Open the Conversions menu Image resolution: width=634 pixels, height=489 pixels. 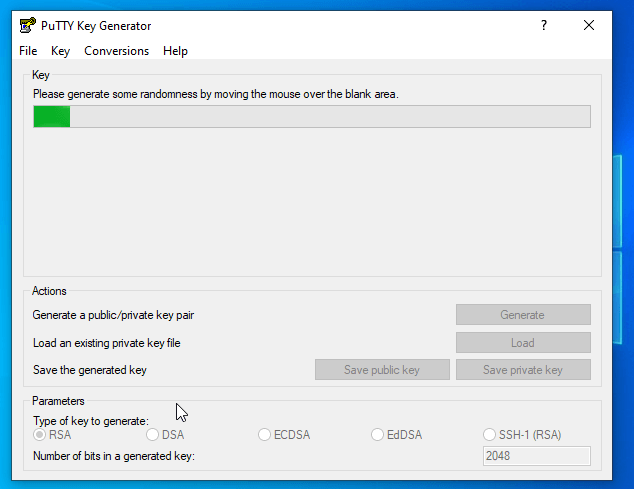[x=116, y=51]
